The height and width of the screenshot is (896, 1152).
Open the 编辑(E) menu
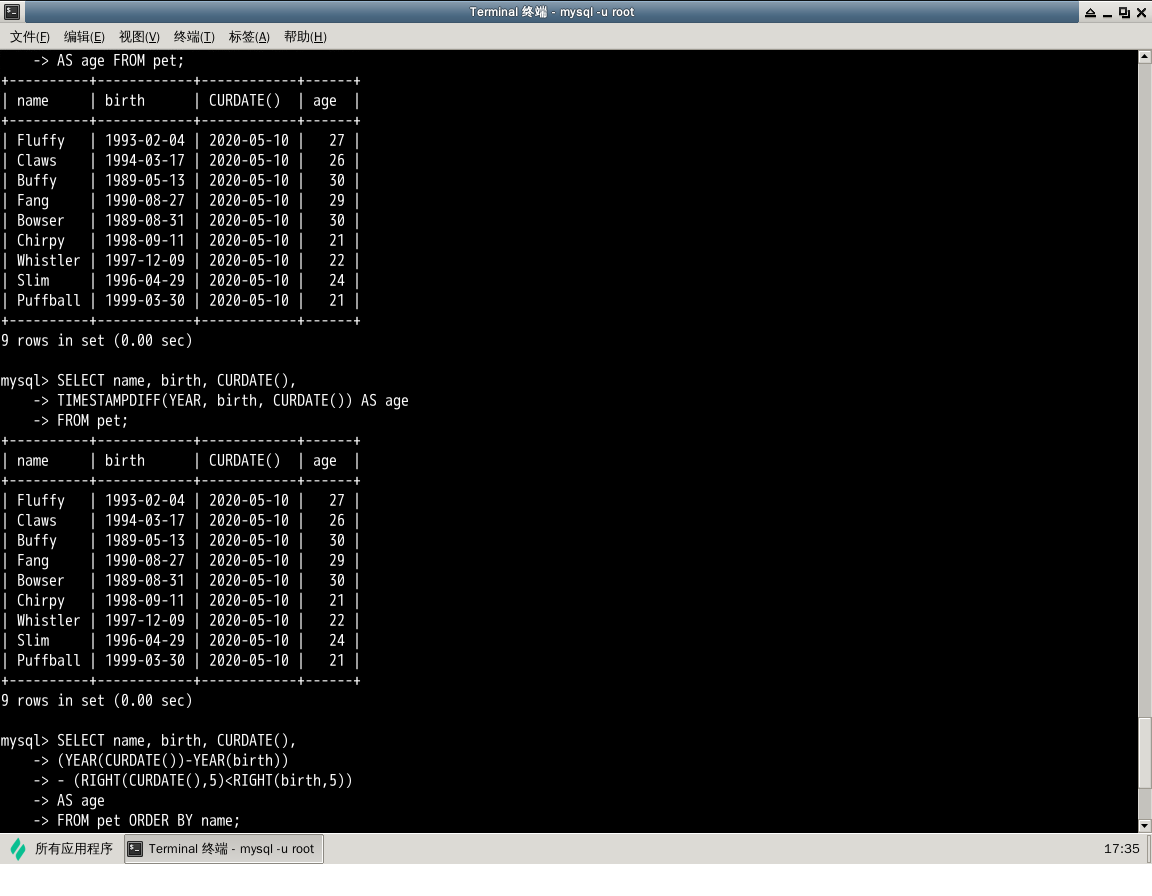coord(84,37)
